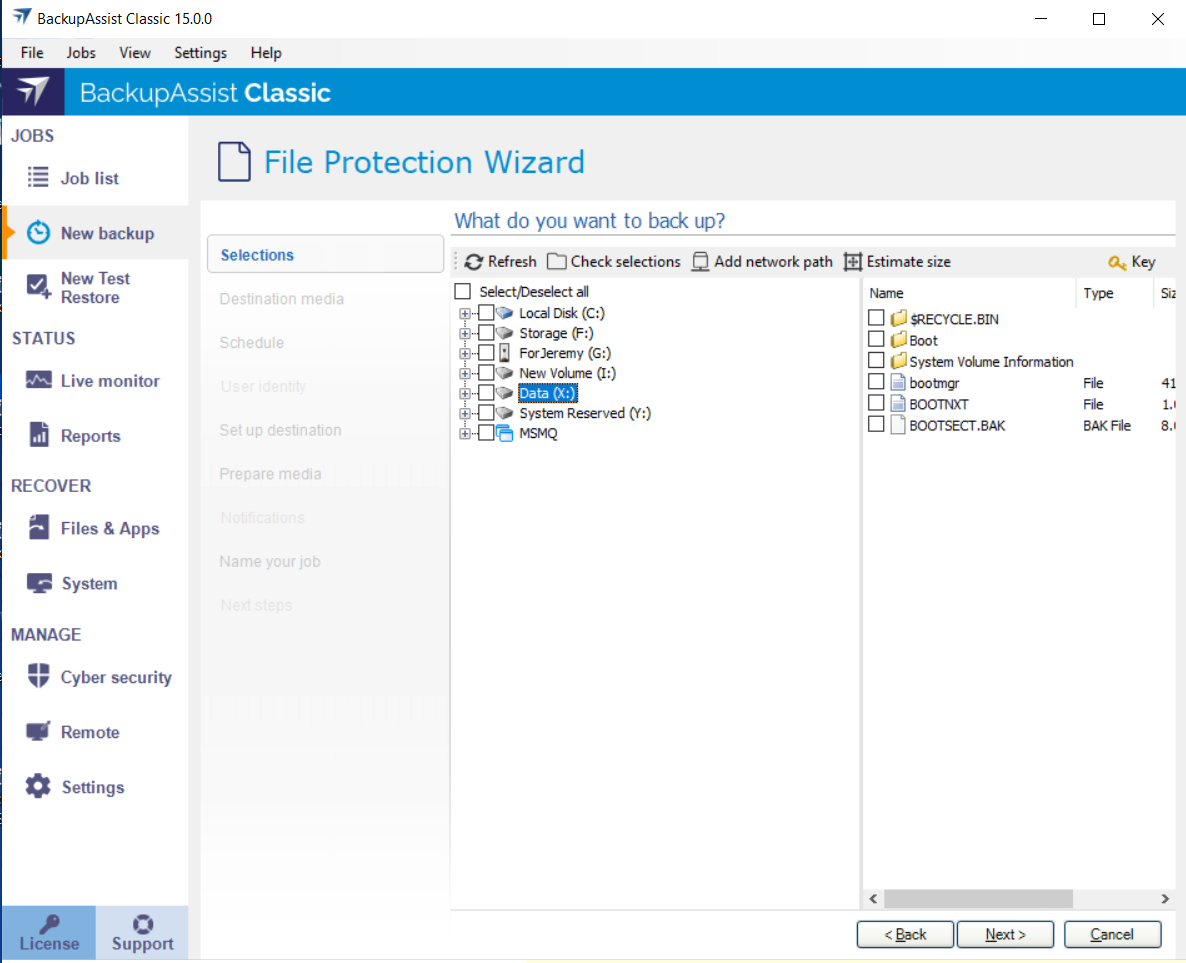Open the Key legend icon
The height and width of the screenshot is (963, 1186).
coord(1117,262)
